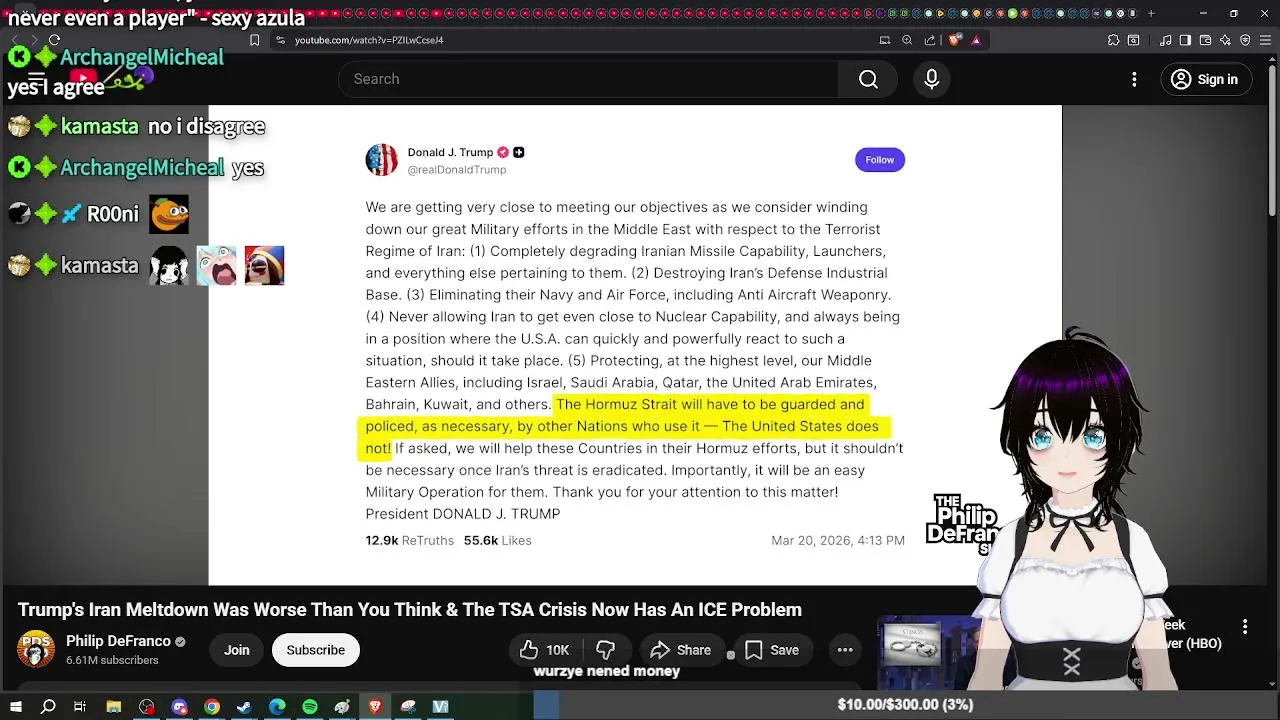This screenshot has width=1280, height=720.
Task: Open the Brave Wallet icon
Action: [x=1205, y=40]
